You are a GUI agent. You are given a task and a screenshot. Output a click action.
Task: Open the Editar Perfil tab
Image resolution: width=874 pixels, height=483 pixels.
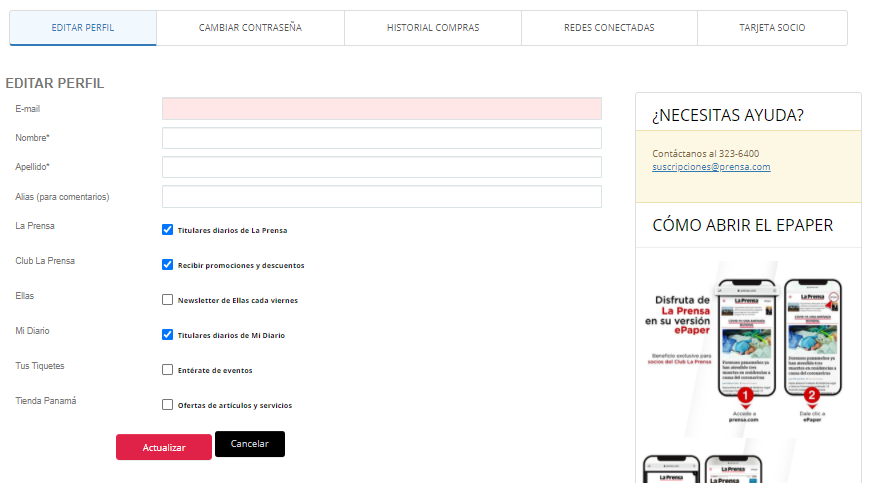[x=82, y=28]
